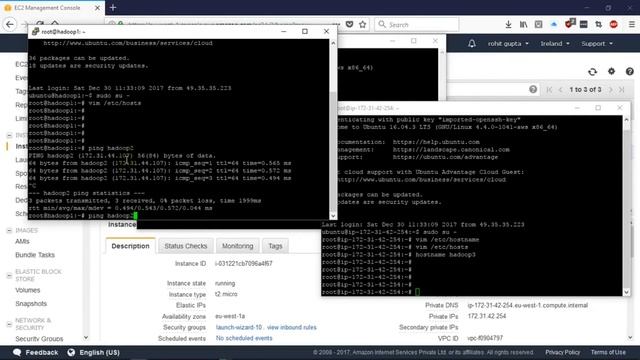This screenshot has height=360, width=640.
Task: Open the browser downloads icon
Action: pyautogui.click(x=508, y=24)
